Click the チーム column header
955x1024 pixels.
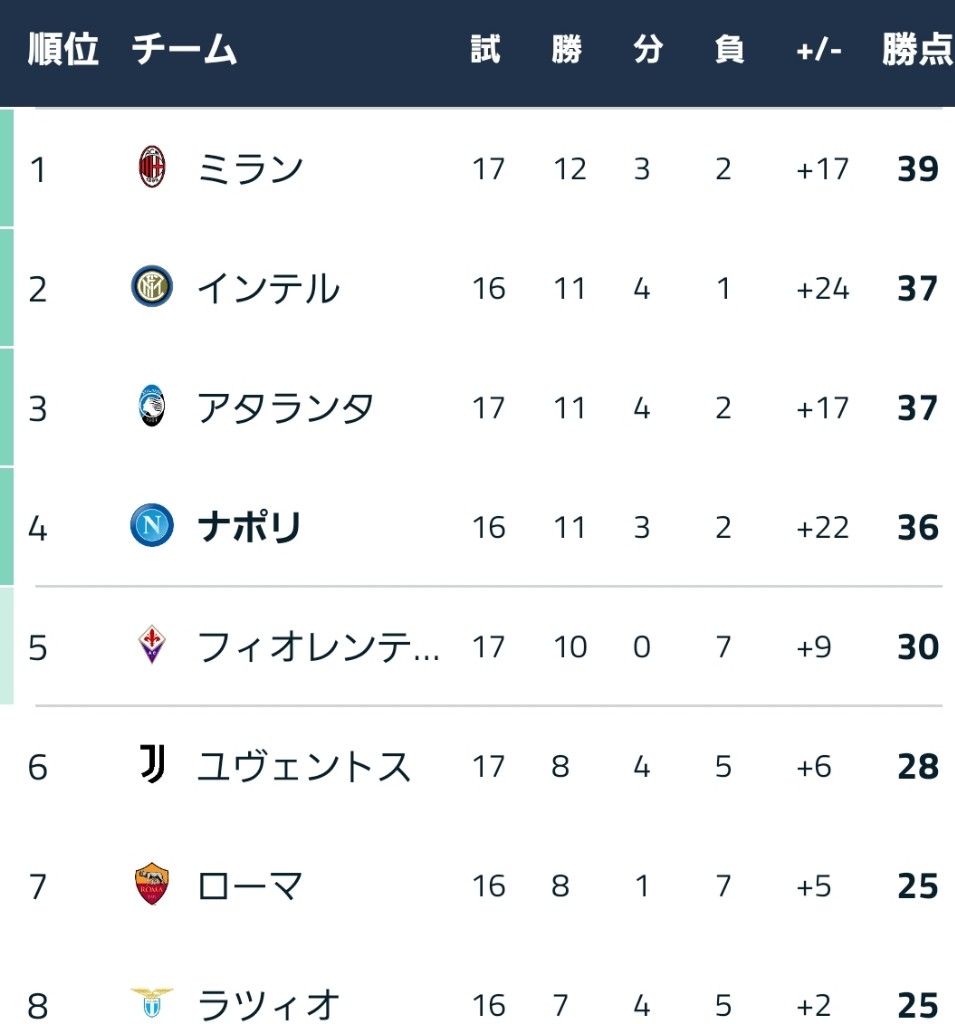coord(184,50)
